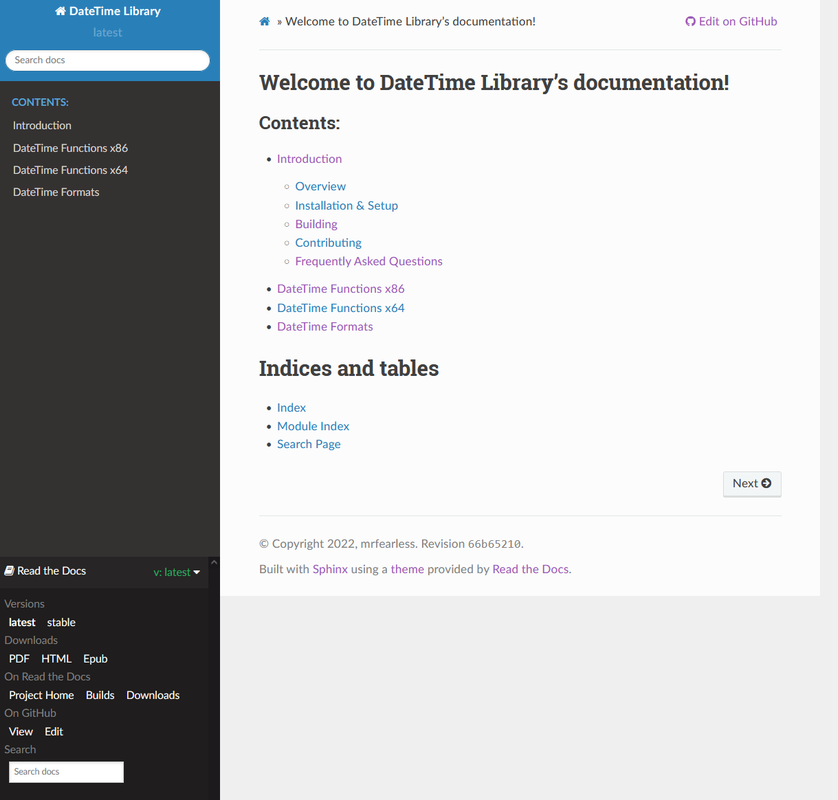
Task: Open the Introduction link in the main contents
Action: tap(309, 159)
